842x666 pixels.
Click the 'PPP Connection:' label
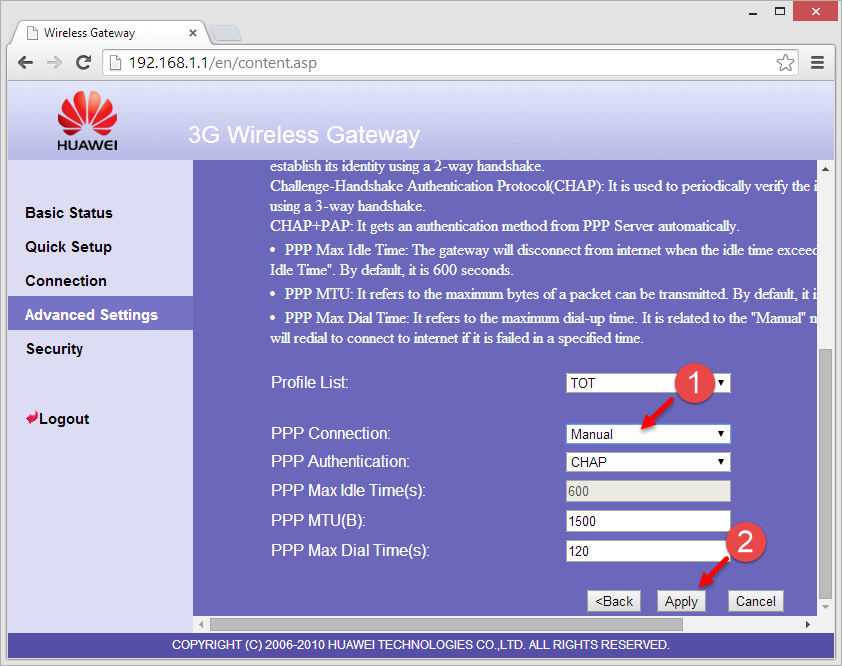(x=331, y=433)
